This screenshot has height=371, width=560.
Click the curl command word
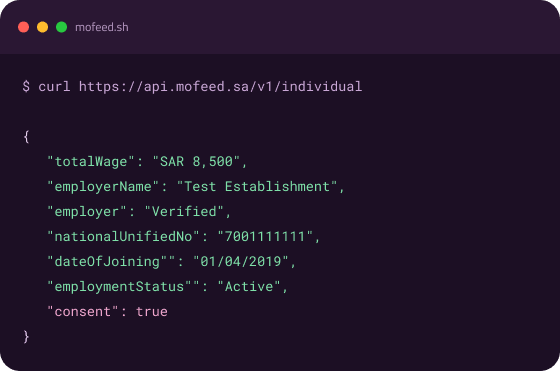(x=54, y=86)
